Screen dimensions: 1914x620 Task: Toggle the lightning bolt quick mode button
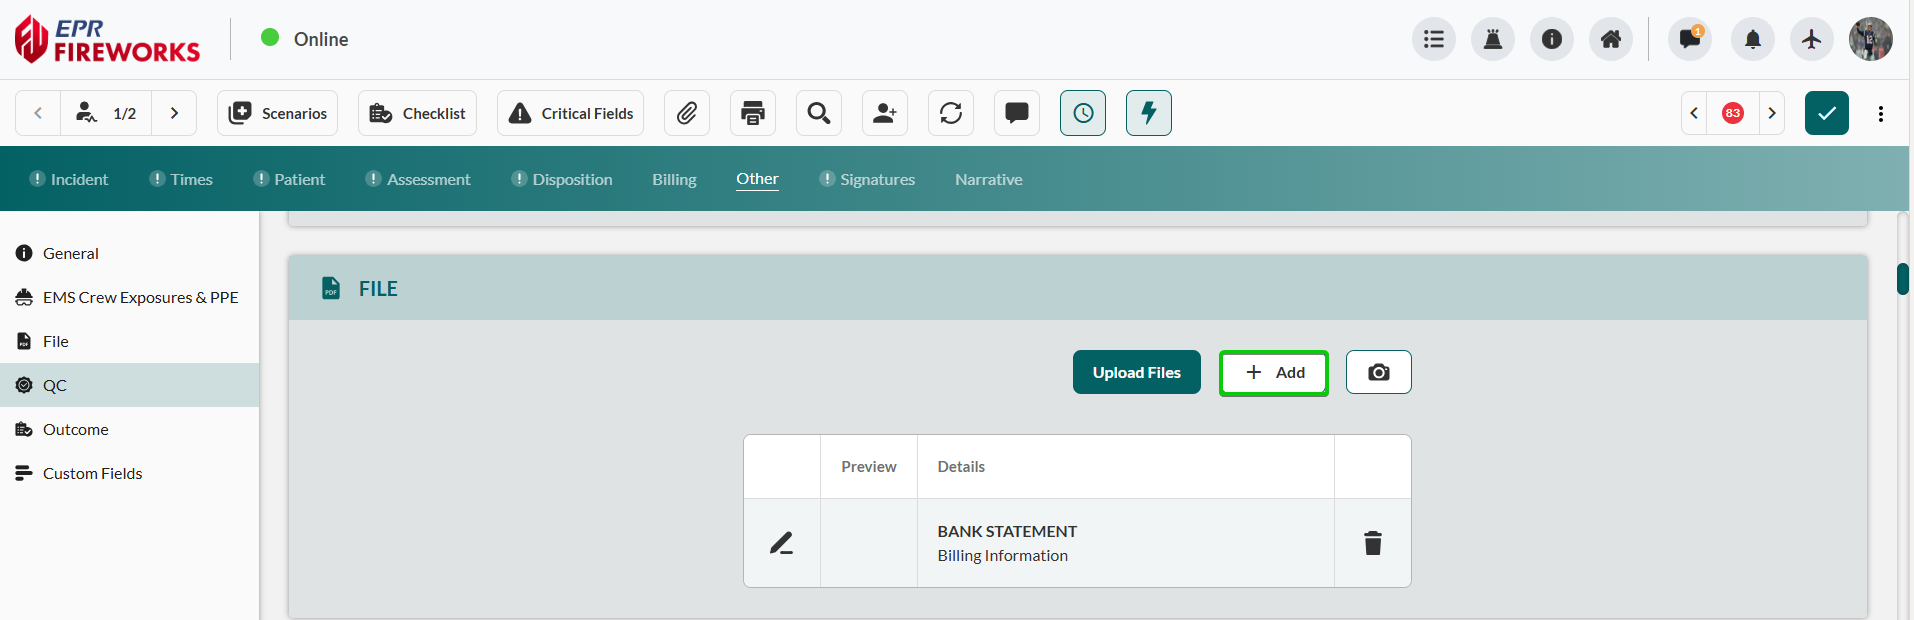[x=1149, y=113]
